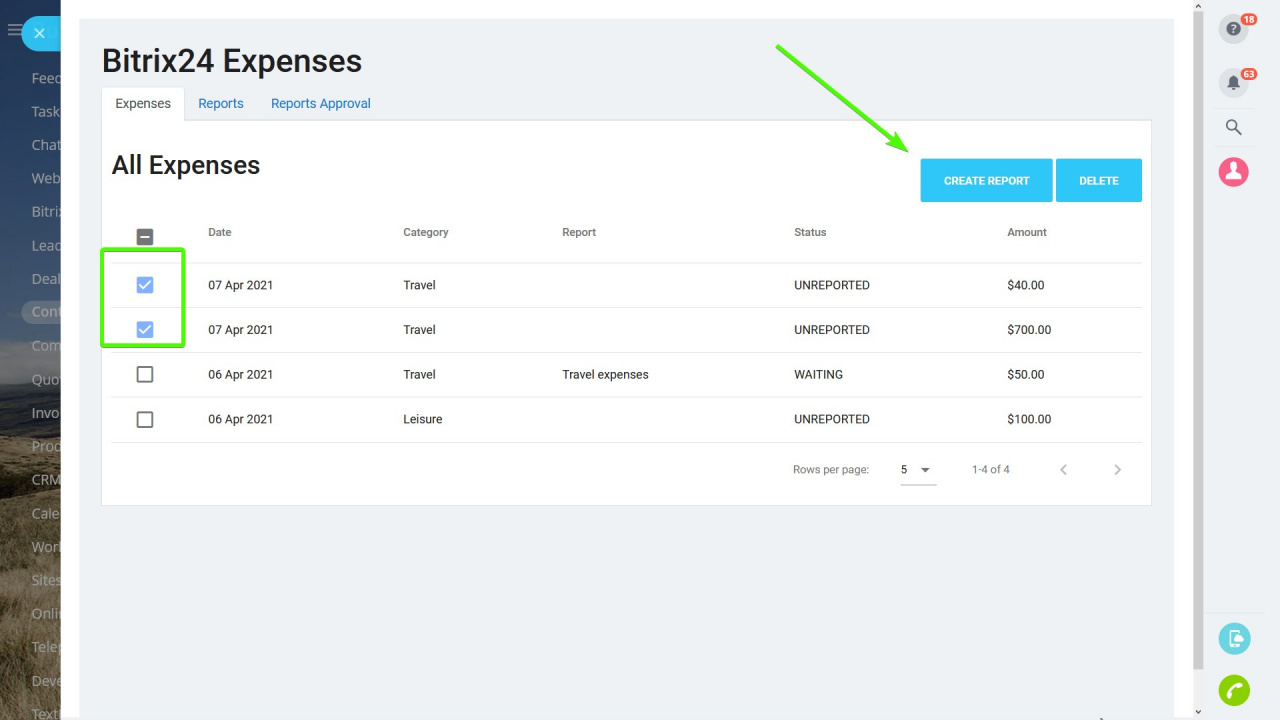Image resolution: width=1280 pixels, height=720 pixels.
Task: Click the Report column header
Action: coord(579,232)
